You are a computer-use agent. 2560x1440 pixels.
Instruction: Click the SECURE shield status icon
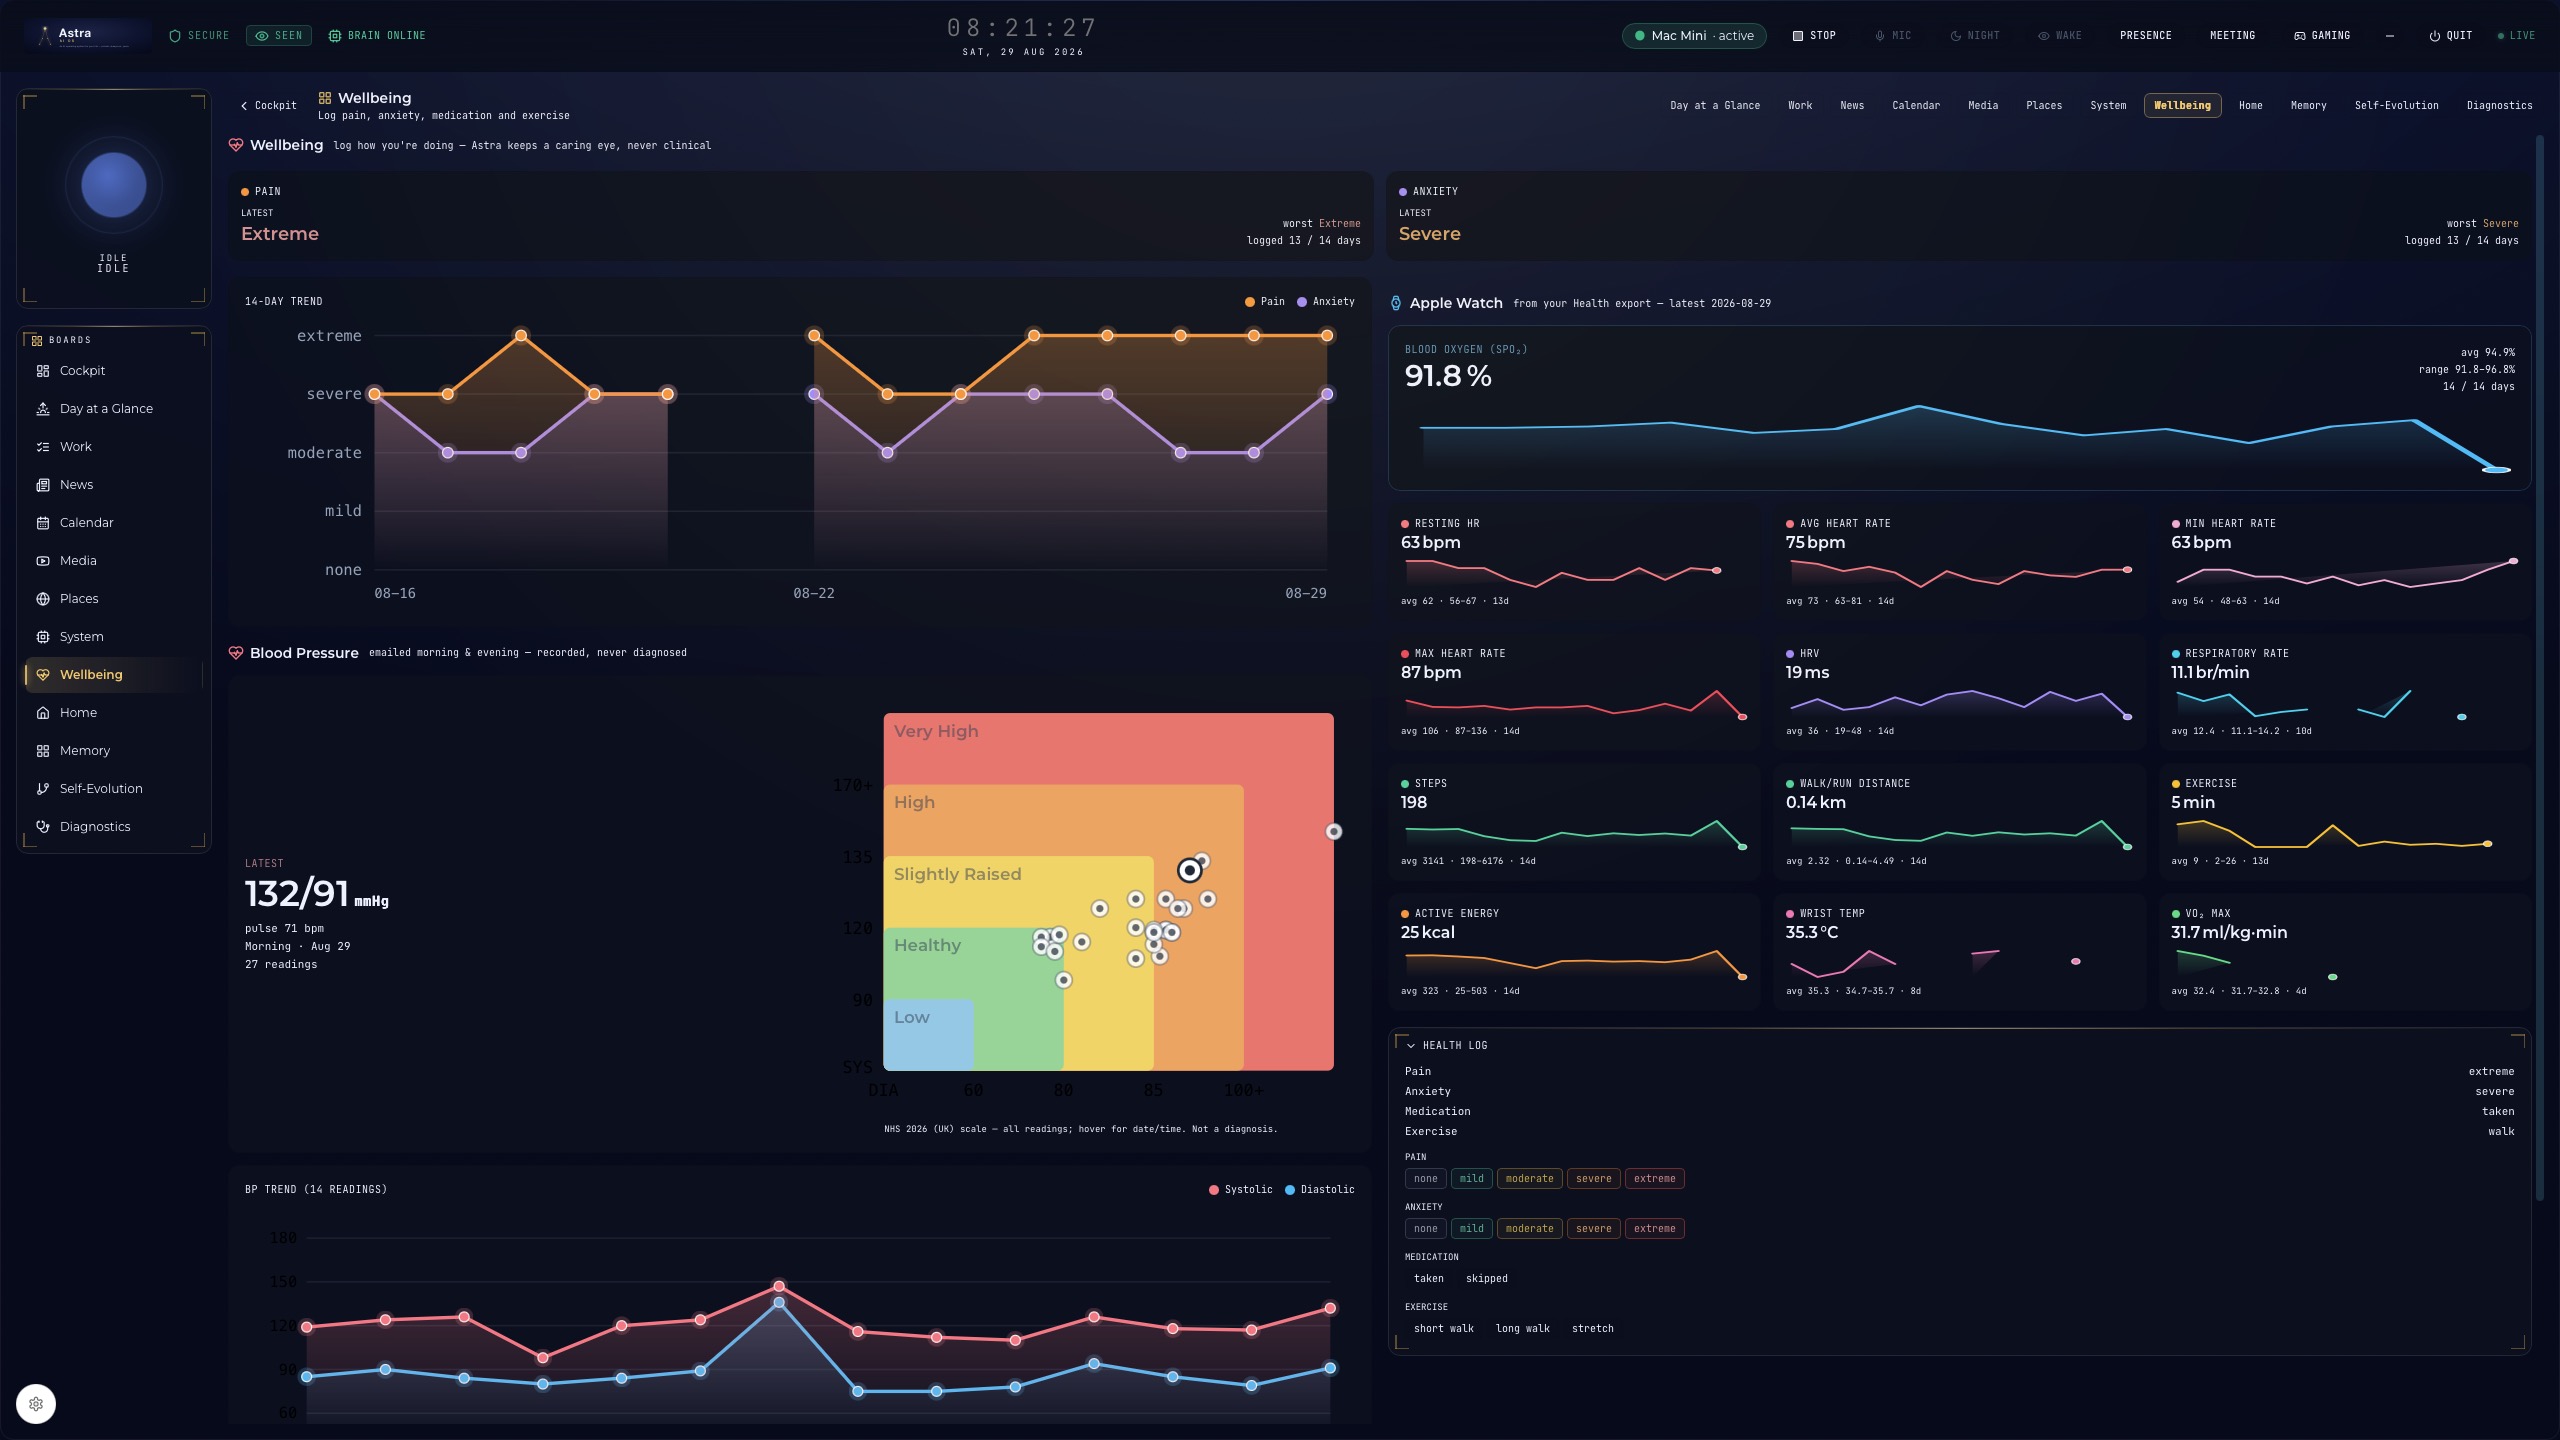(x=175, y=36)
